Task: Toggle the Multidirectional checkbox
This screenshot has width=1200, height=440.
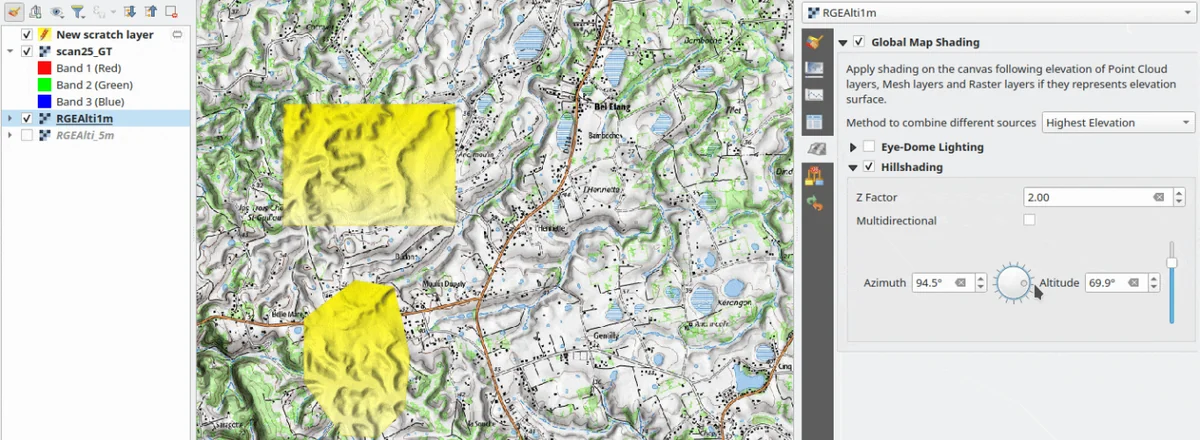Action: [x=1029, y=220]
